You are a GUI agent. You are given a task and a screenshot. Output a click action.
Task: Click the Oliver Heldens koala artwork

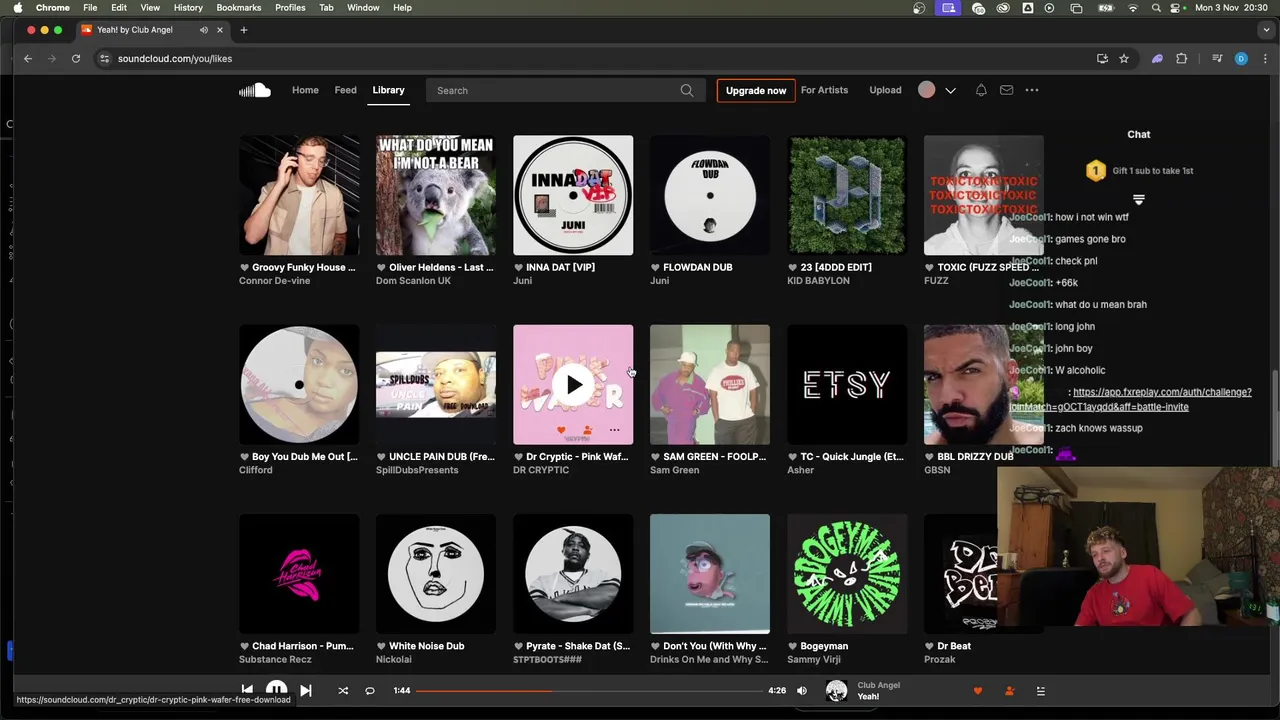point(436,195)
